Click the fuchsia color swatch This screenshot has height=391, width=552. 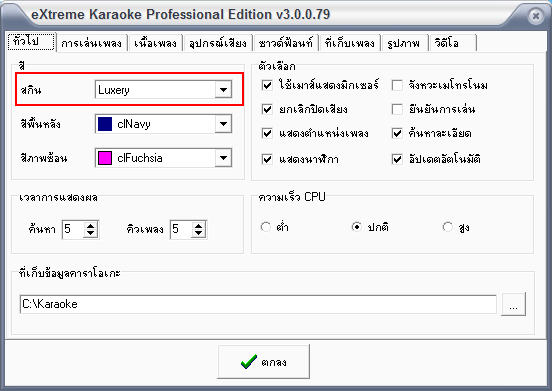105,158
